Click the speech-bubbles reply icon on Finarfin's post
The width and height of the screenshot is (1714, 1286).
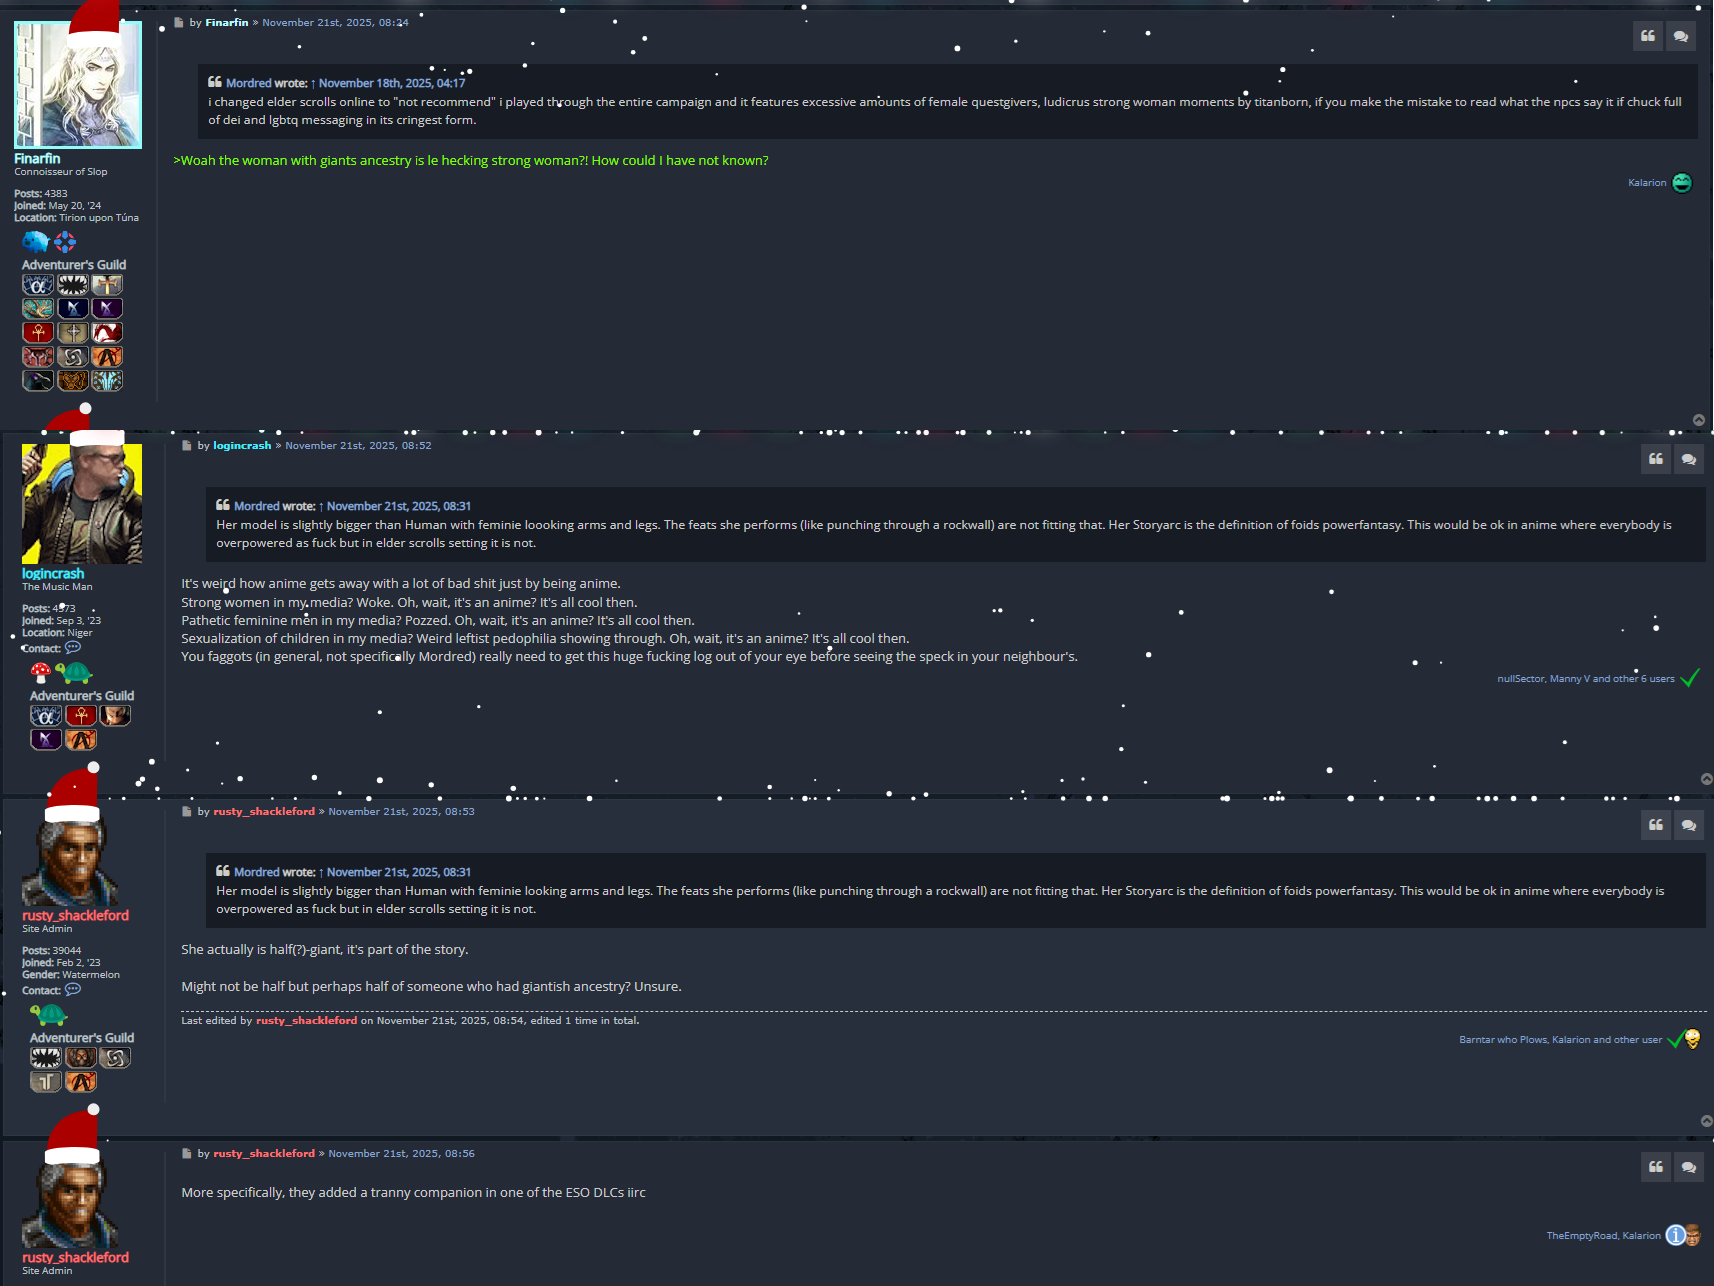(x=1681, y=36)
